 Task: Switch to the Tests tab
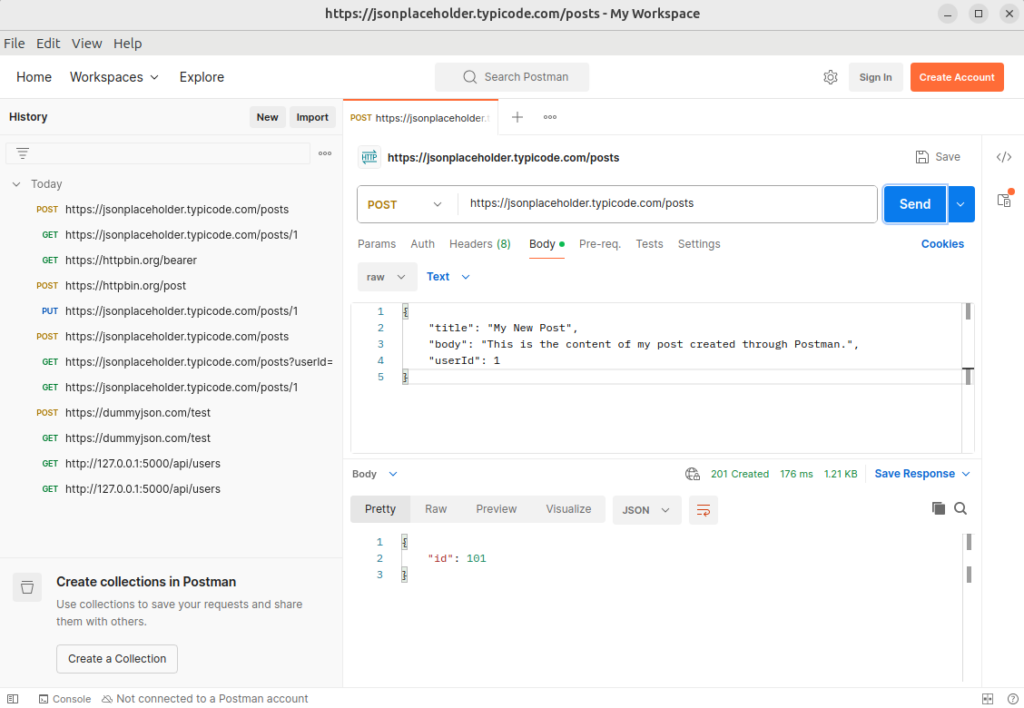[x=649, y=244]
